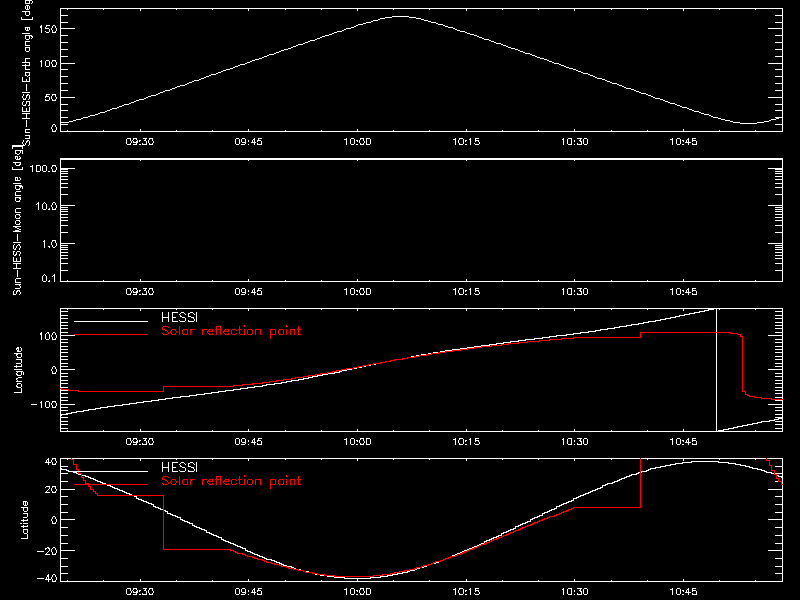
Task: Click the "10.0" tick on Moon angle axis
Action: 46,206
